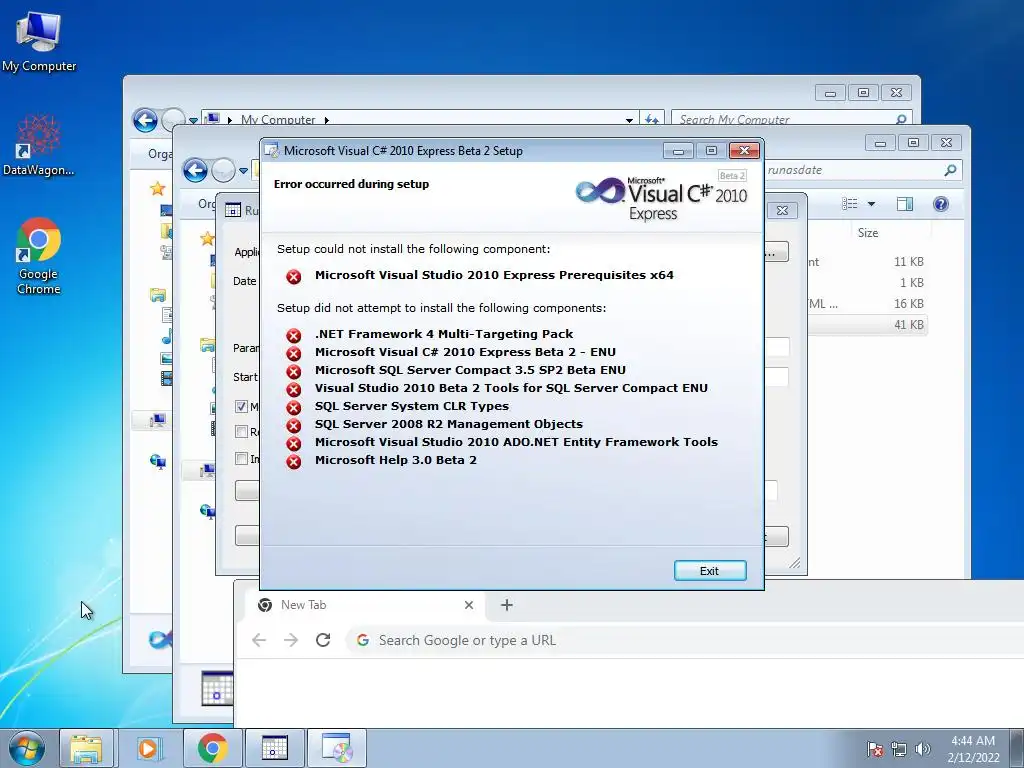Click Show desktop strip at taskbar end
This screenshot has width=1024, height=768.
tap(1018, 748)
